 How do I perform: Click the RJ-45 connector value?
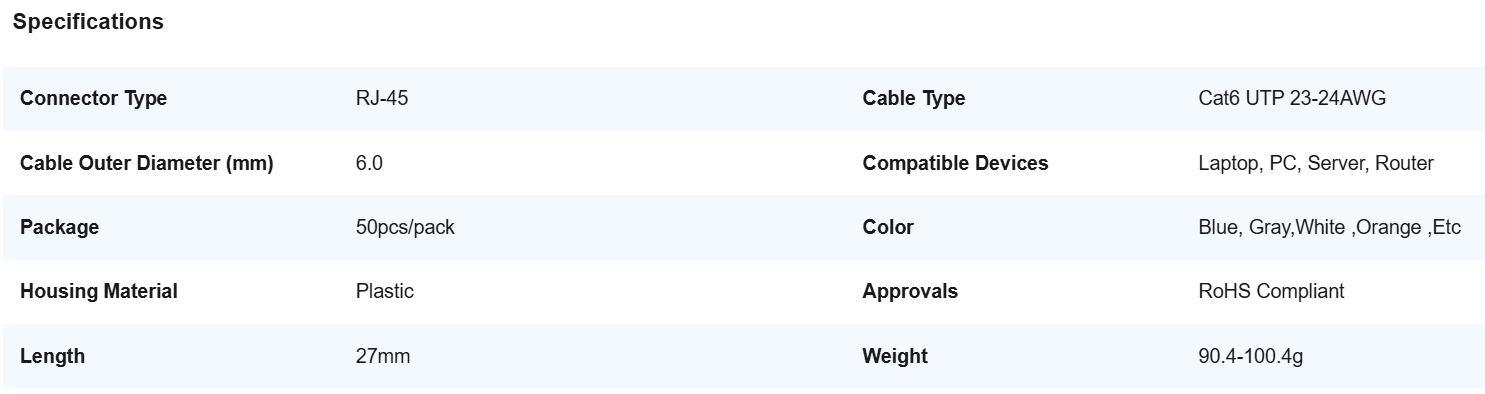(x=382, y=99)
